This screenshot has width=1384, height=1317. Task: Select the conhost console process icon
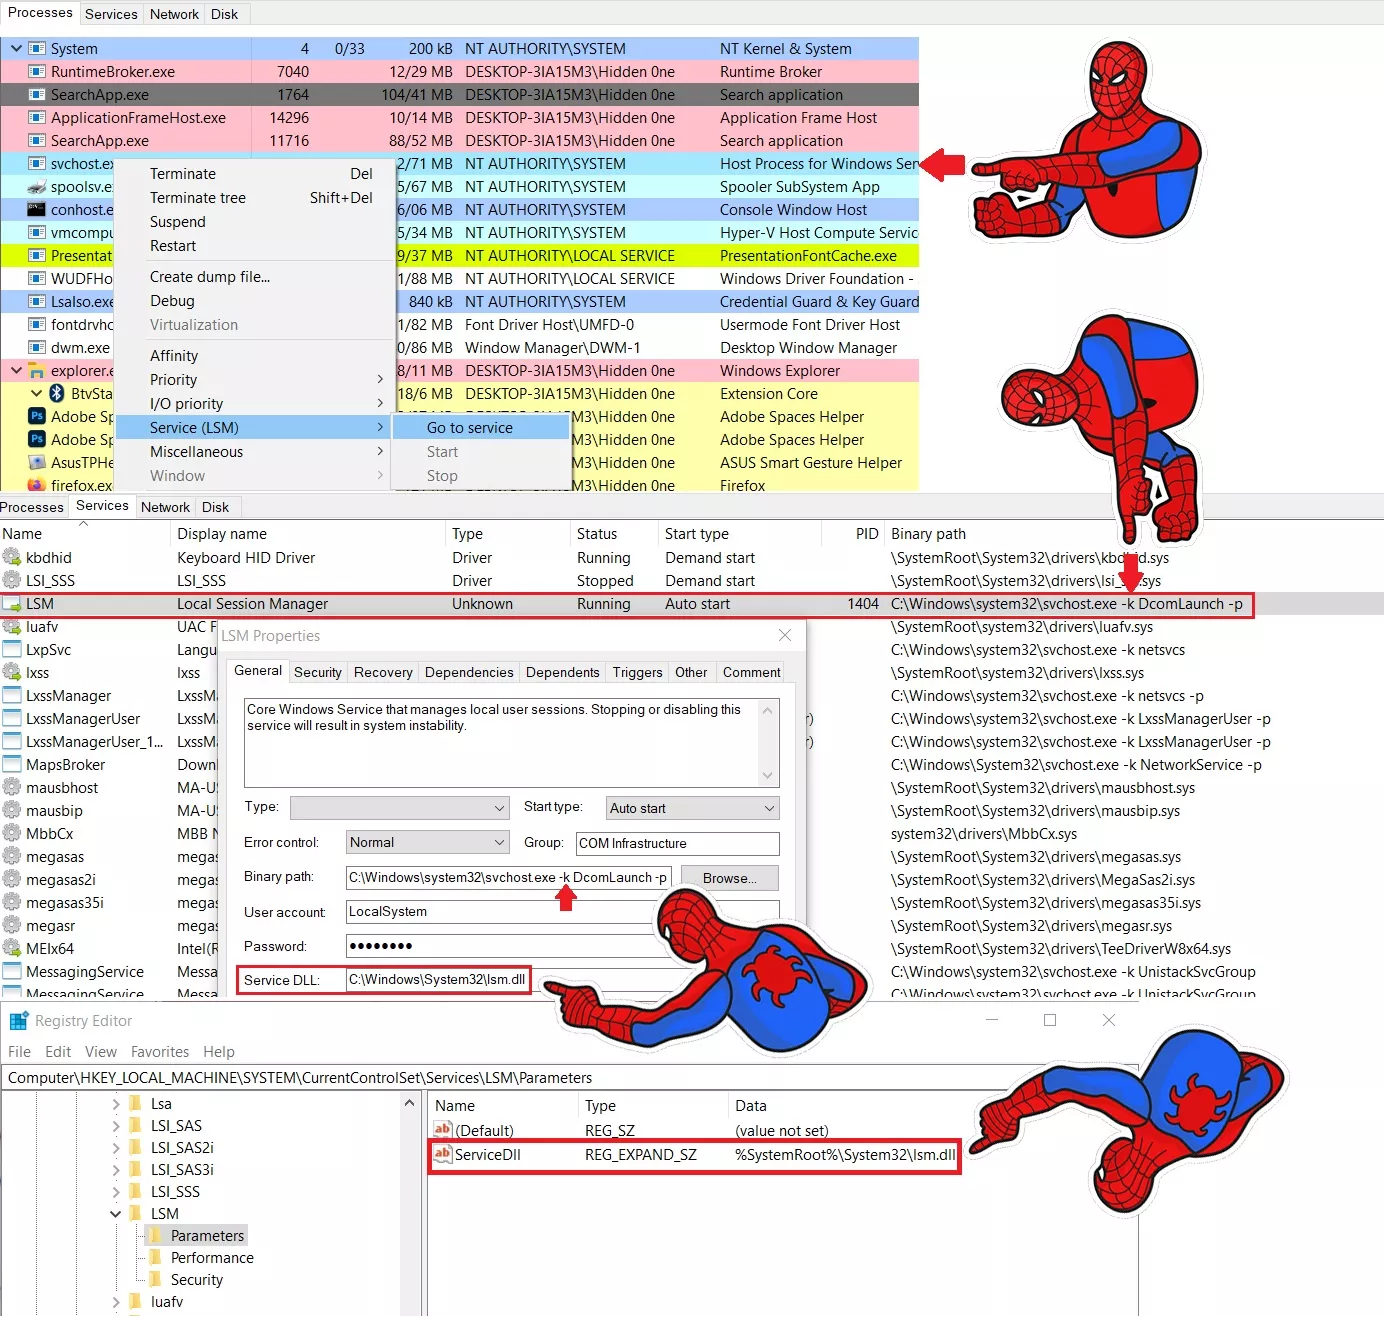37,209
